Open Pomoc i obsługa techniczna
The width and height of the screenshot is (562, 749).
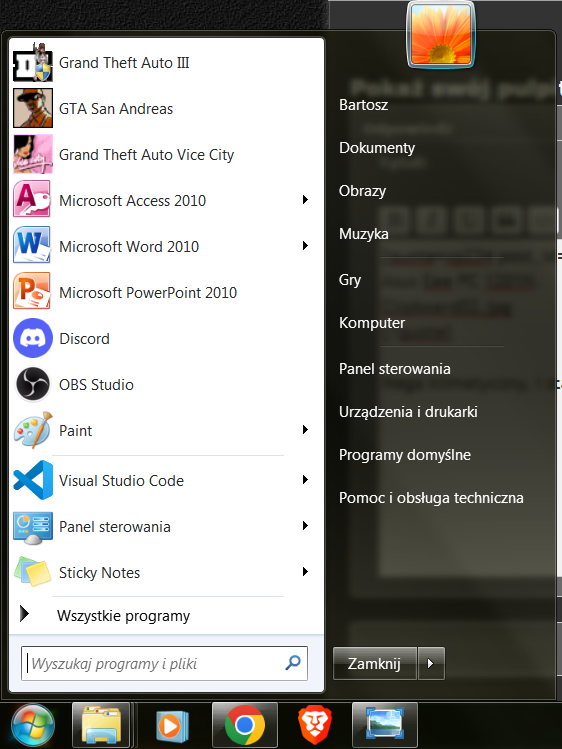click(x=431, y=498)
